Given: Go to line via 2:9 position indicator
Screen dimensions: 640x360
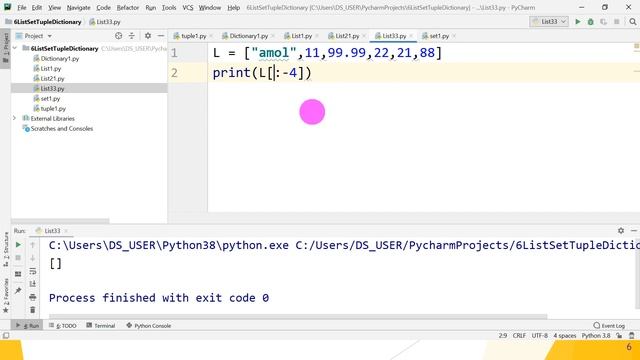Looking at the screenshot, I should point(502,336).
